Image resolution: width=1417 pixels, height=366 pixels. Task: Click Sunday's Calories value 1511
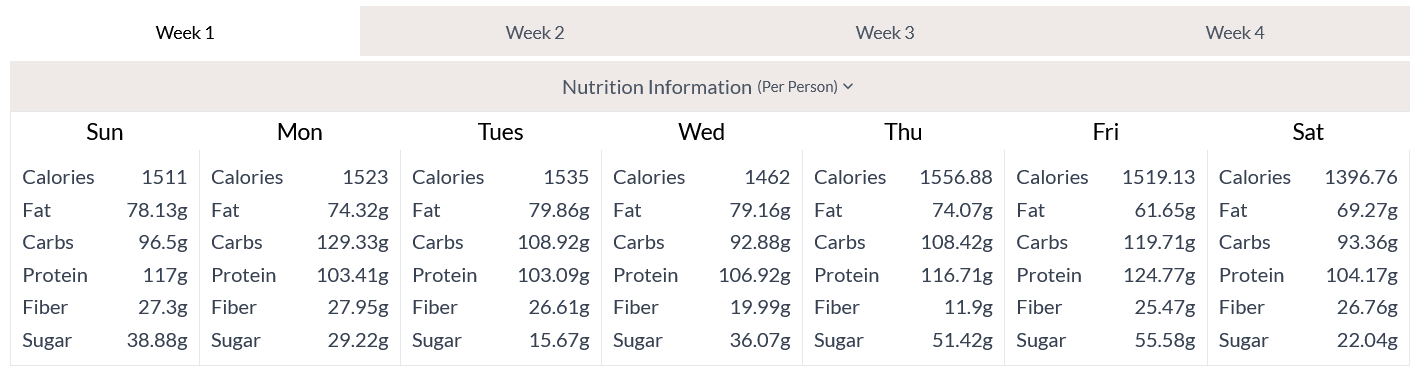point(164,177)
